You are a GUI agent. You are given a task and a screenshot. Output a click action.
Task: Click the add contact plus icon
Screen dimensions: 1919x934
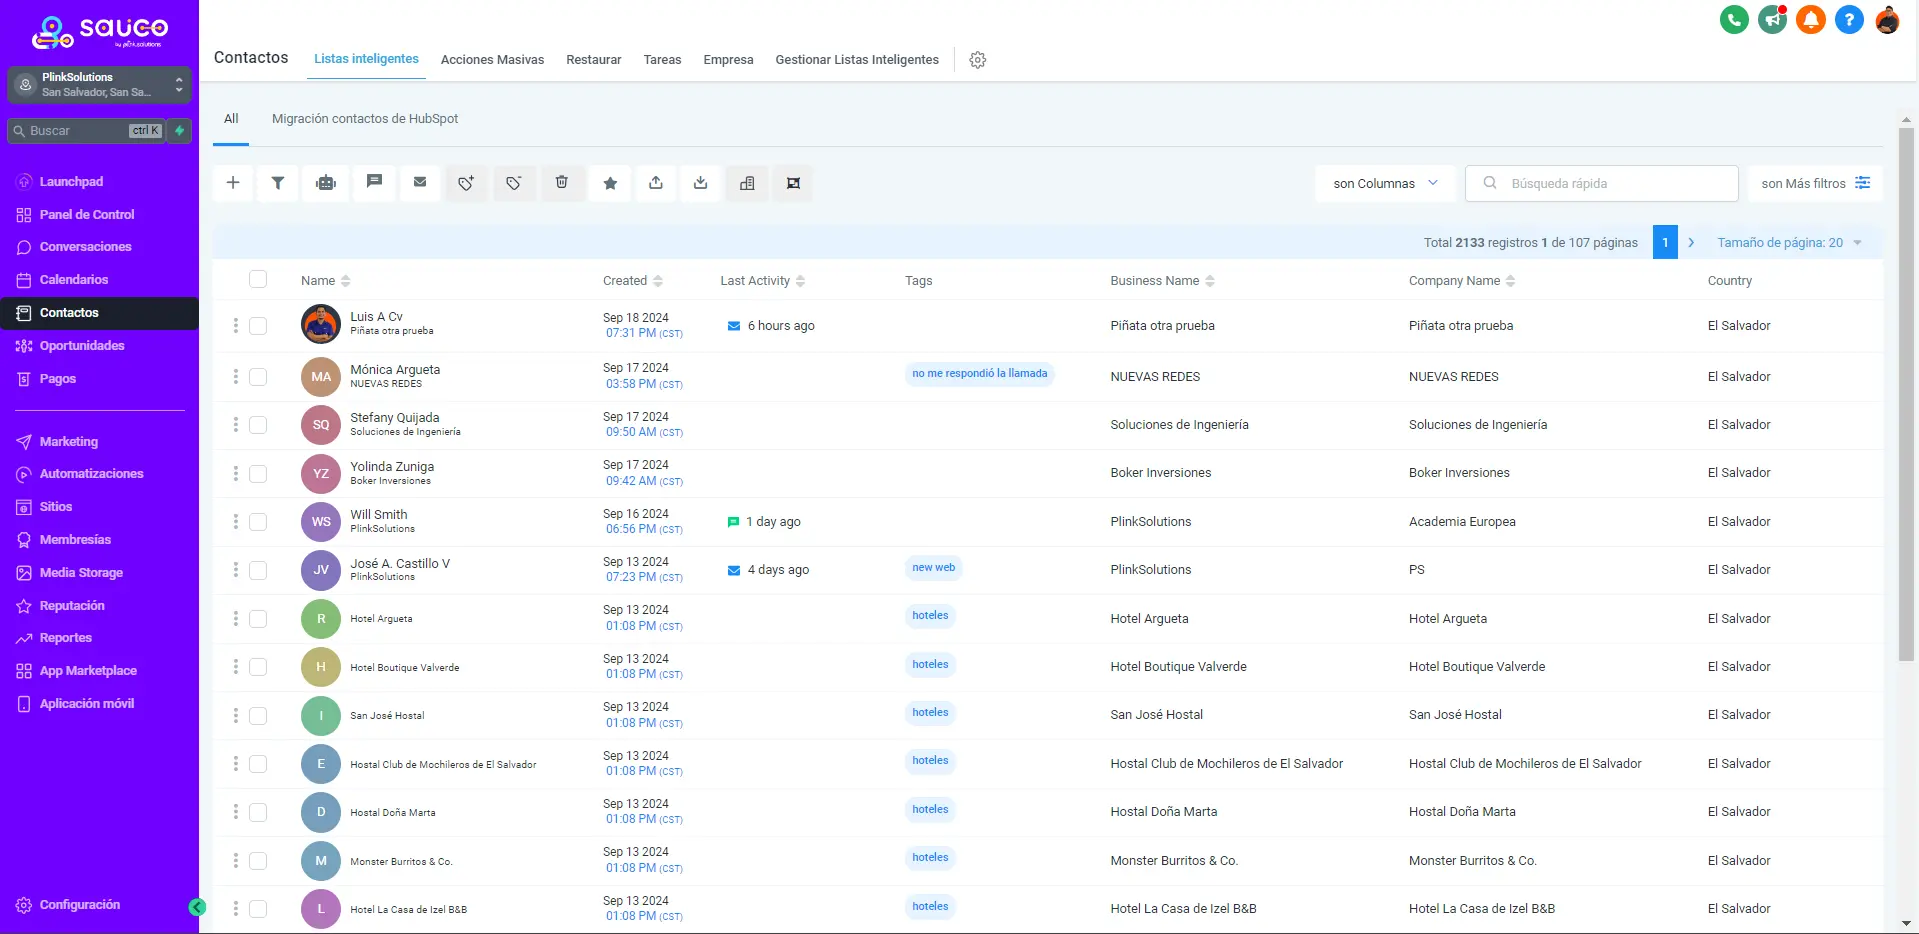click(x=232, y=183)
